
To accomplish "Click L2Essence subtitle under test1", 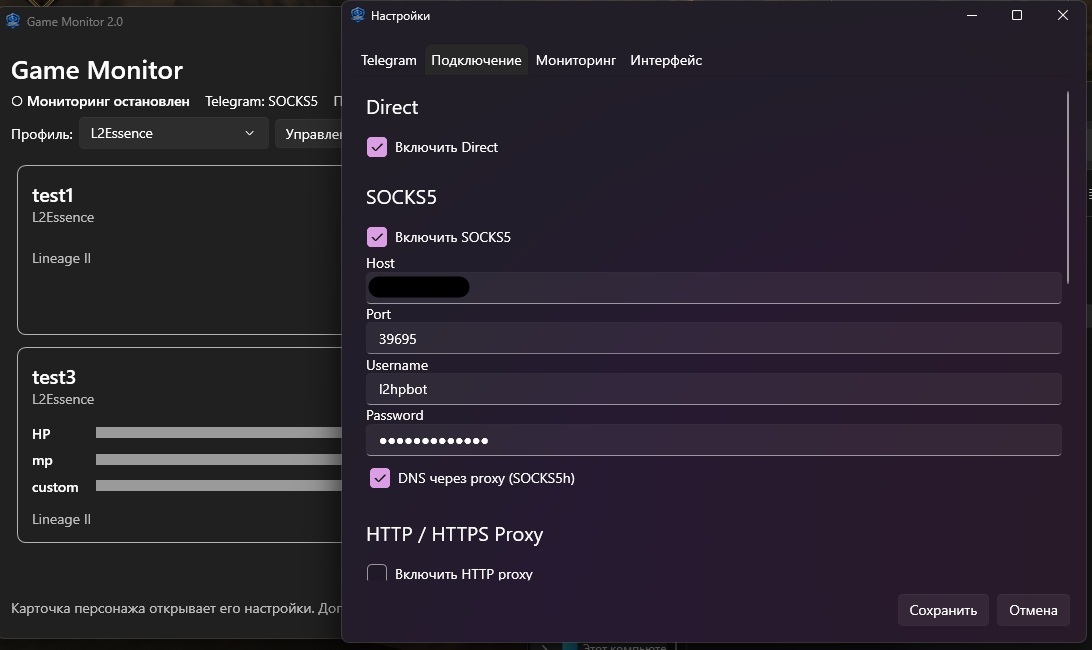I will coord(63,217).
